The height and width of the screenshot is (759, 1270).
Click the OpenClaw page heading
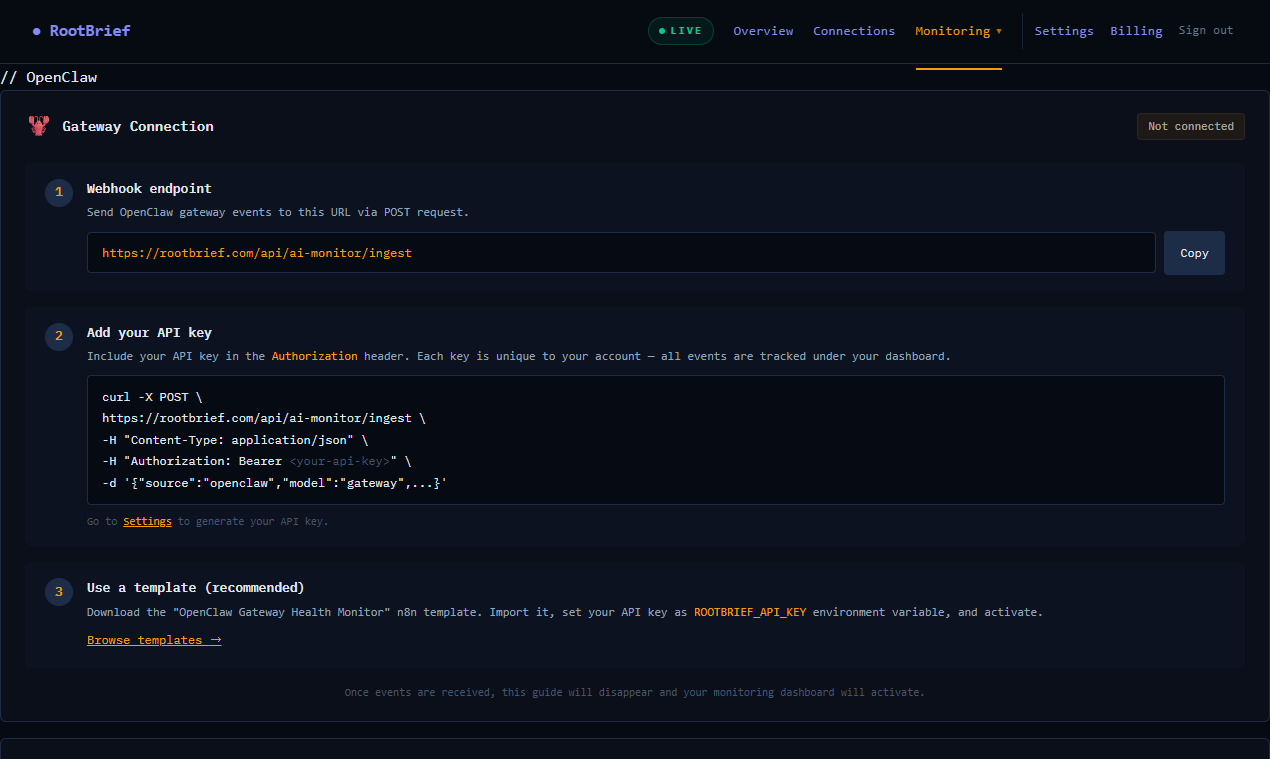[x=50, y=77]
